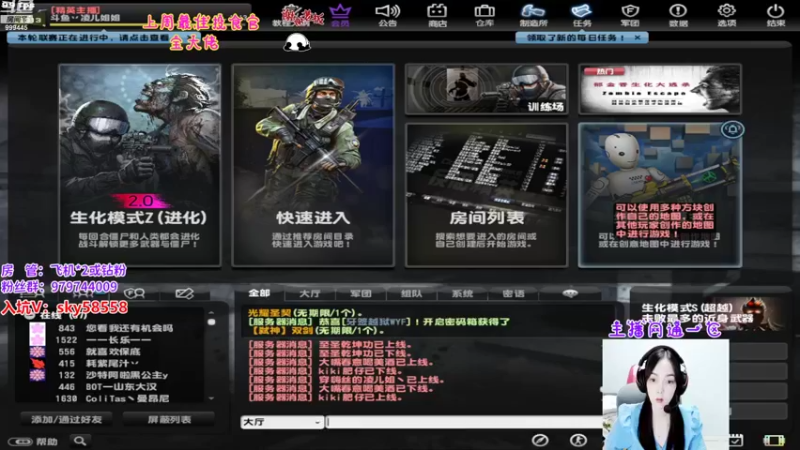Click player name 斗鱼丶凌儿姐姐 top left
800x450 pixels.
[85, 18]
